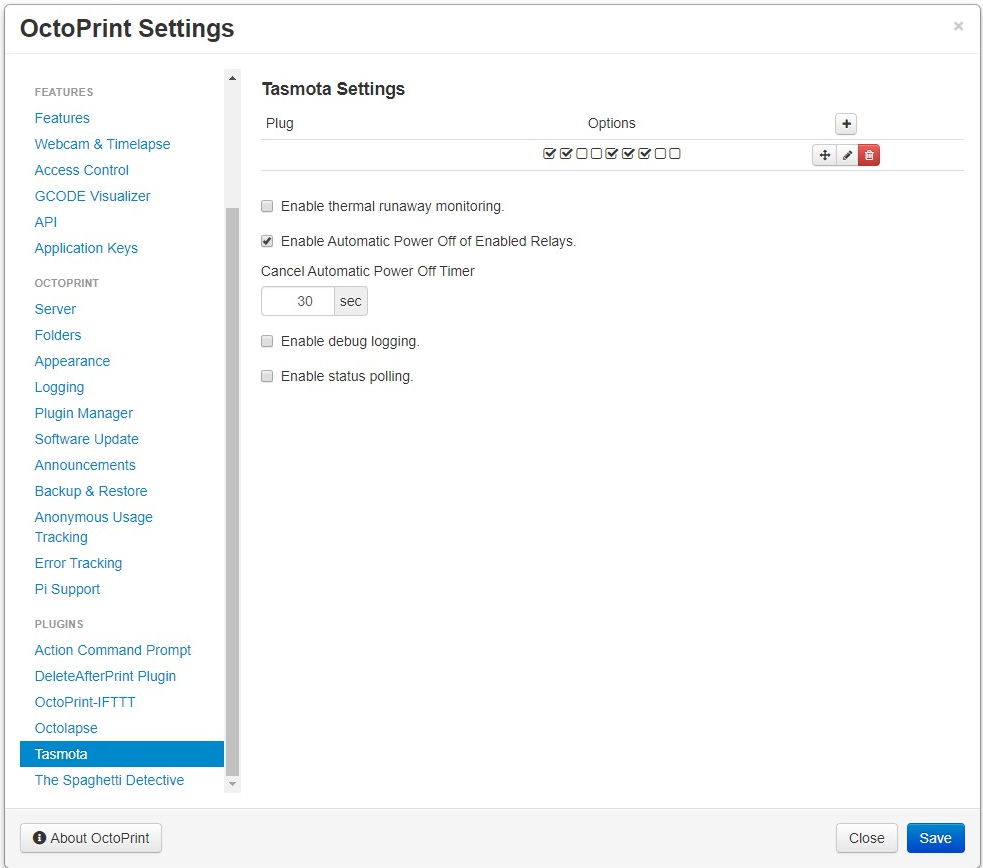Open Backup & Restore
Image resolution: width=983 pixels, height=868 pixels.
pos(91,491)
